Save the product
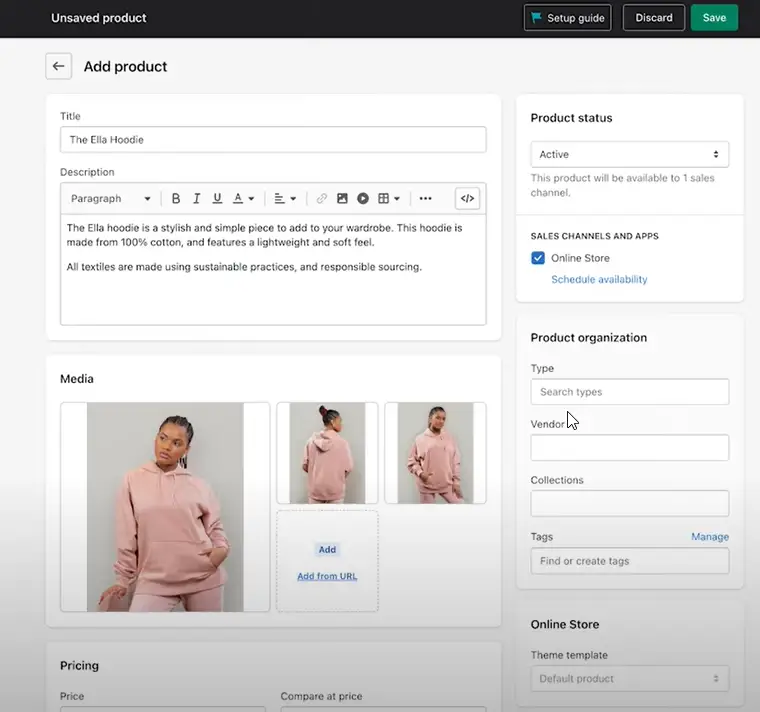The height and width of the screenshot is (712, 760). (x=714, y=18)
